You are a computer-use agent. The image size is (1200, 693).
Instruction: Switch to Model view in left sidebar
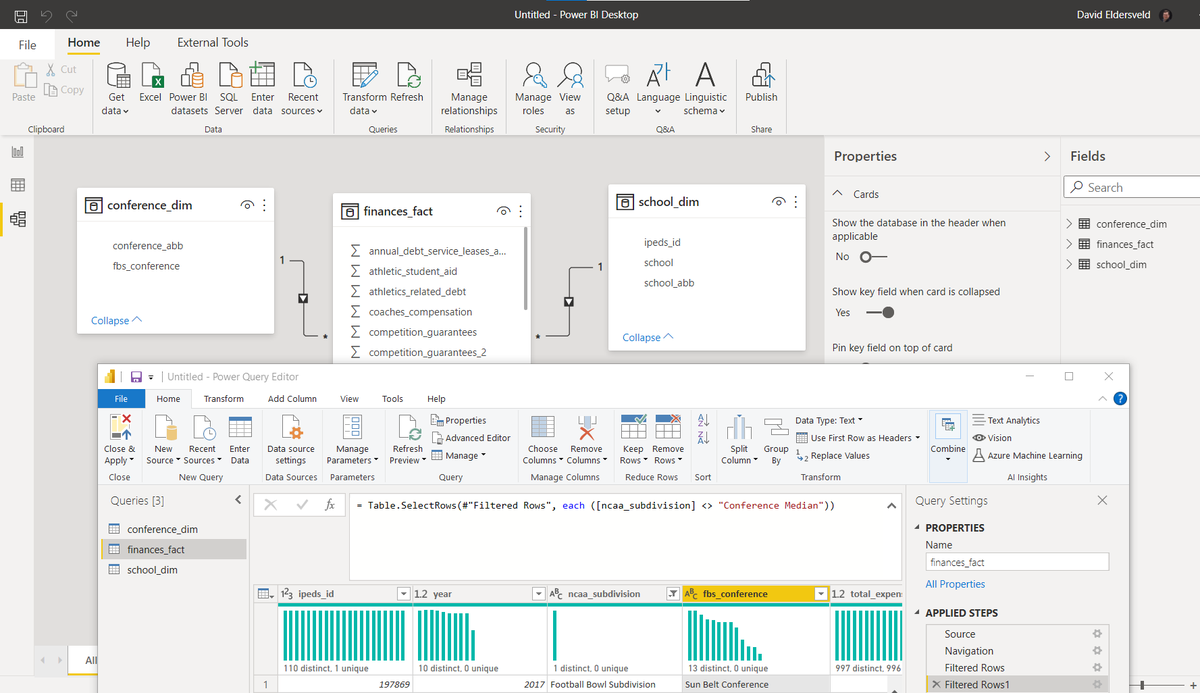pyautogui.click(x=17, y=218)
